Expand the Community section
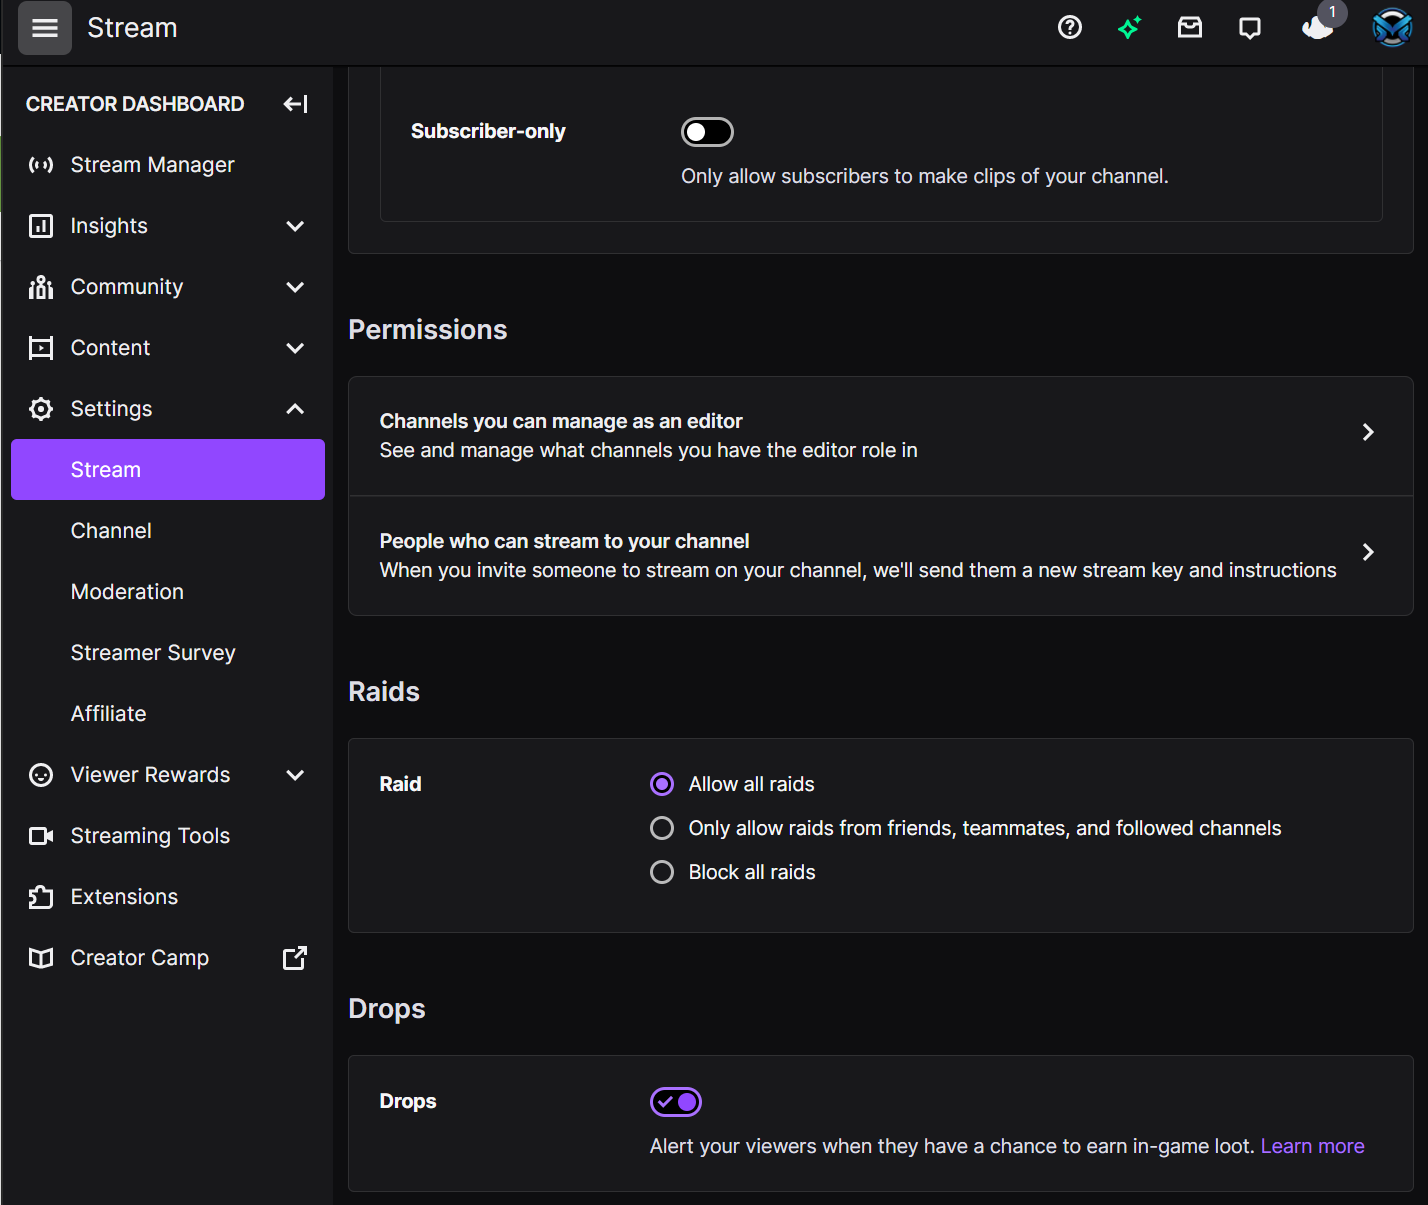The image size is (1428, 1205). pyautogui.click(x=295, y=287)
